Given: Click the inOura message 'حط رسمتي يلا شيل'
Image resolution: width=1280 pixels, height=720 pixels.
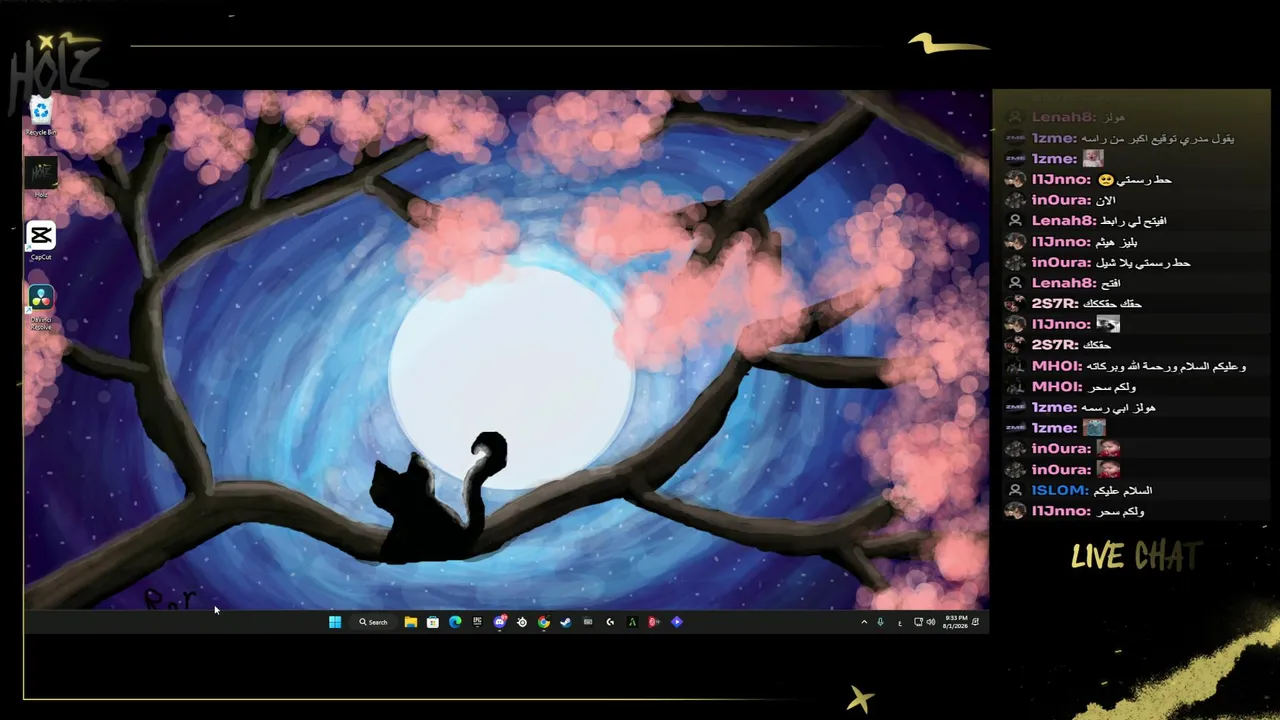Looking at the screenshot, I should (x=1143, y=262).
